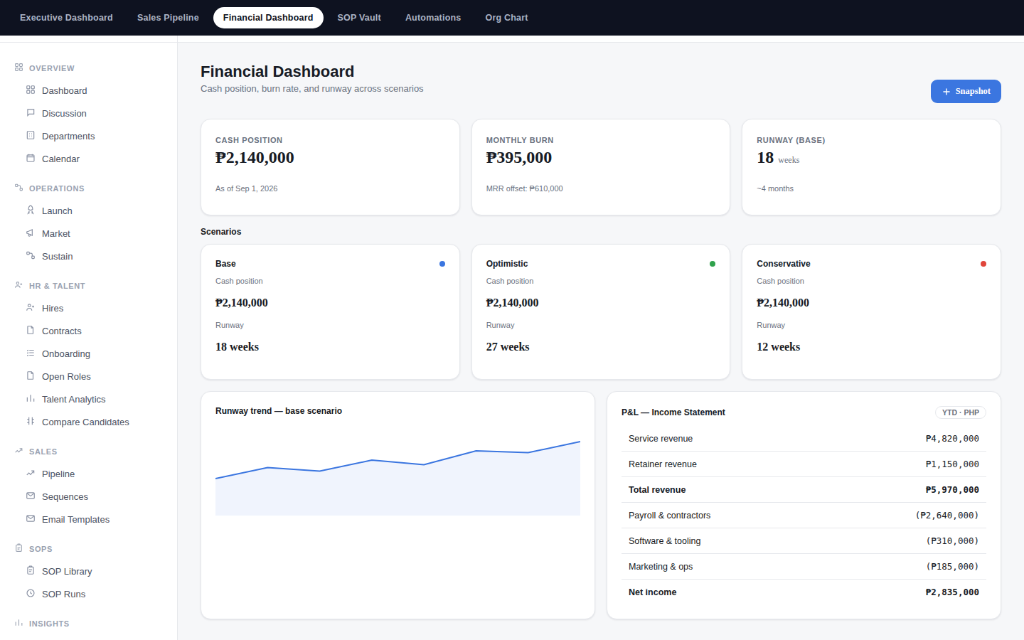Click the Overview section grid icon
The height and width of the screenshot is (640, 1024).
(19, 67)
